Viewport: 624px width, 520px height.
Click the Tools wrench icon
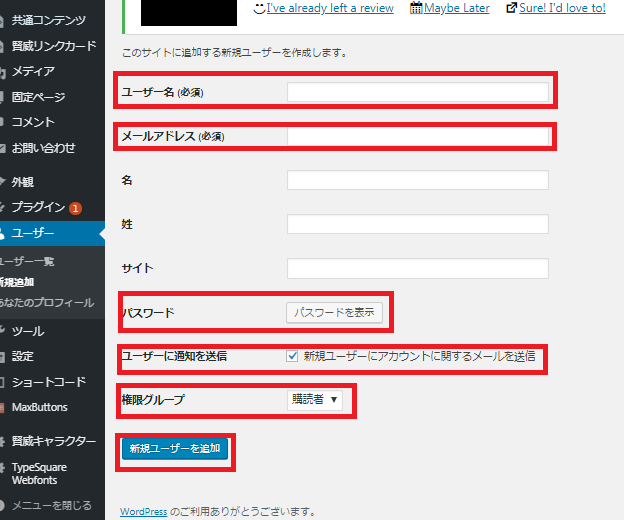pyautogui.click(x=3, y=331)
